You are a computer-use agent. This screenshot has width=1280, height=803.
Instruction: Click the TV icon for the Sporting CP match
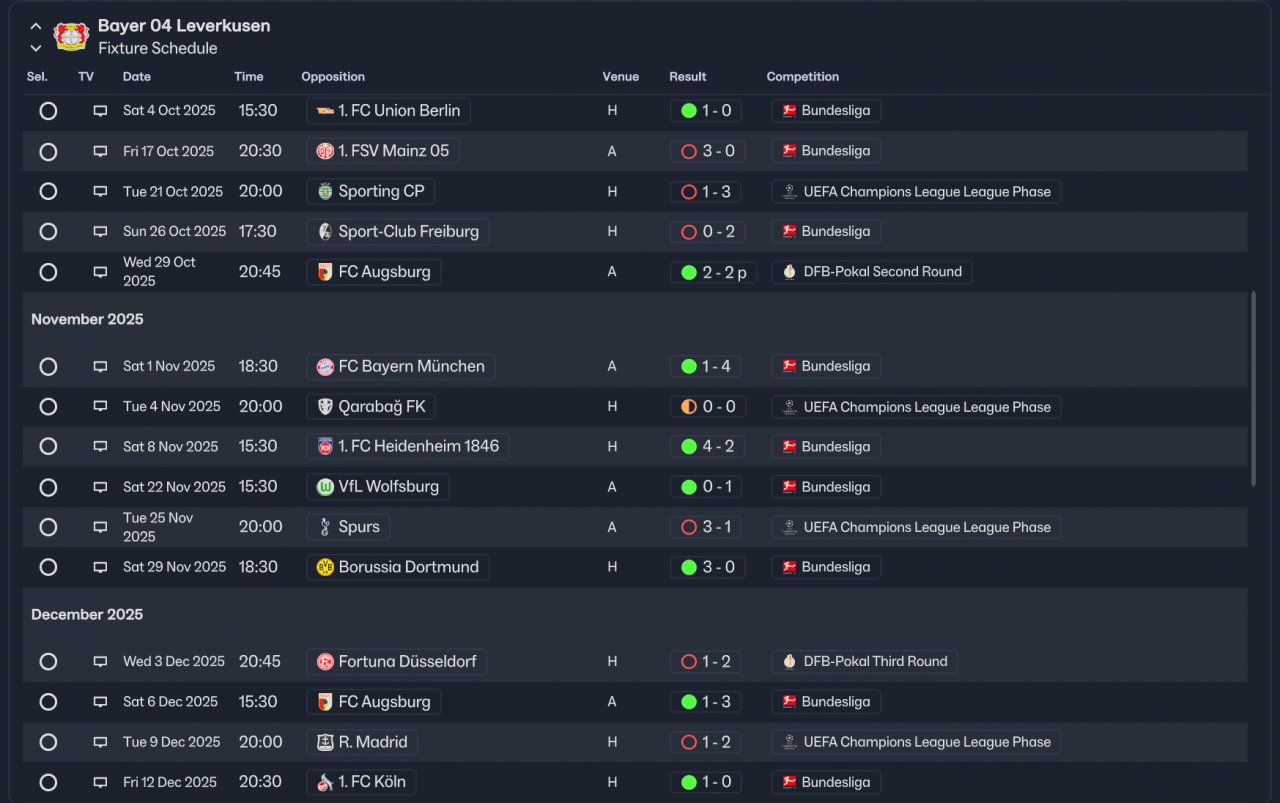(100, 191)
